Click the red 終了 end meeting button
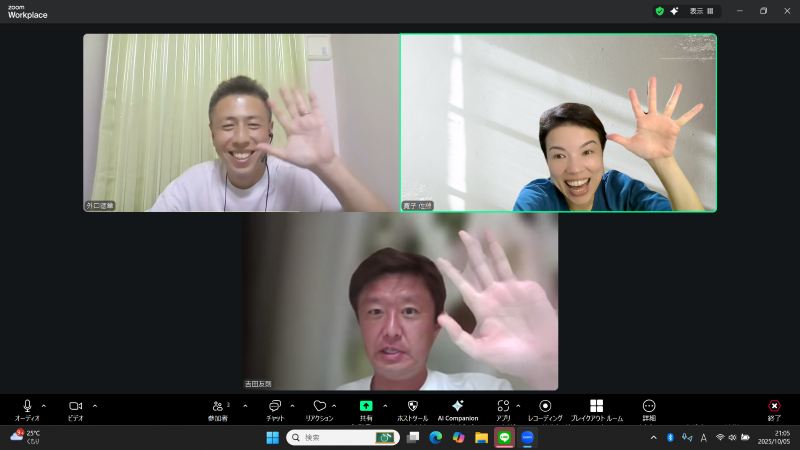Image resolution: width=800 pixels, height=450 pixels. (774, 406)
